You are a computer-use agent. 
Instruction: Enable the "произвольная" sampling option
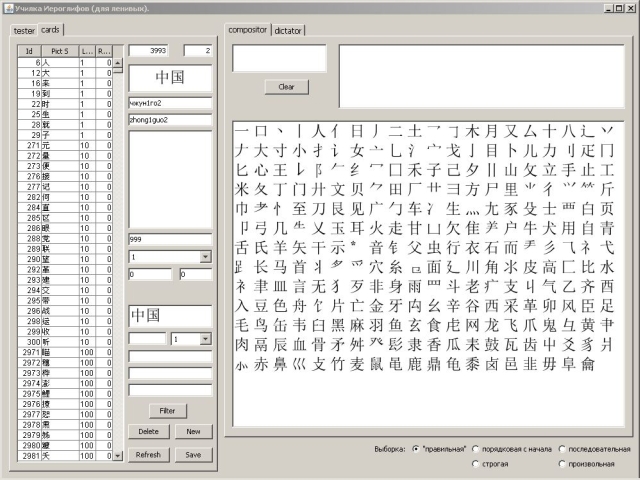586,464
